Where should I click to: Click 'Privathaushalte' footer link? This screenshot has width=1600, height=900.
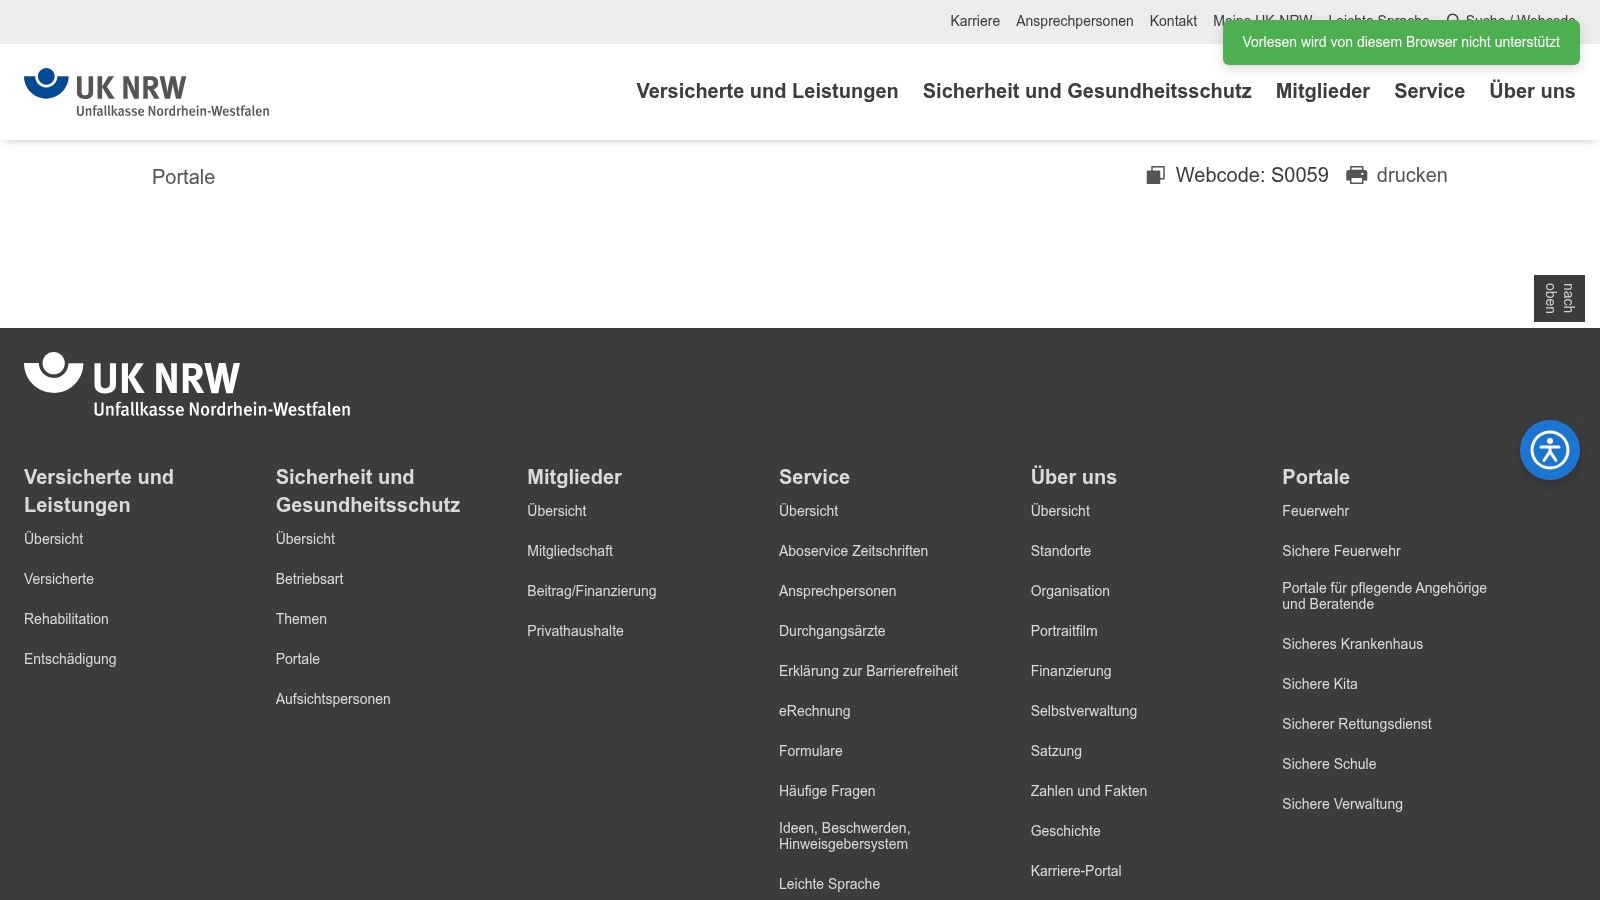tap(575, 631)
